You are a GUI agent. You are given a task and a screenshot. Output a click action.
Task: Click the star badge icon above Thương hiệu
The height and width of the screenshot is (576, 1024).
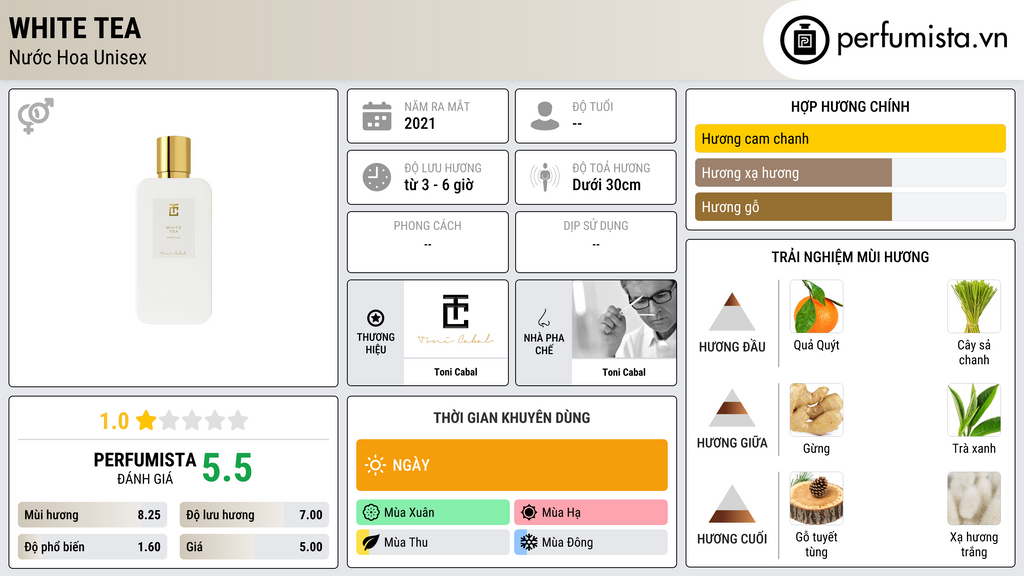376,318
